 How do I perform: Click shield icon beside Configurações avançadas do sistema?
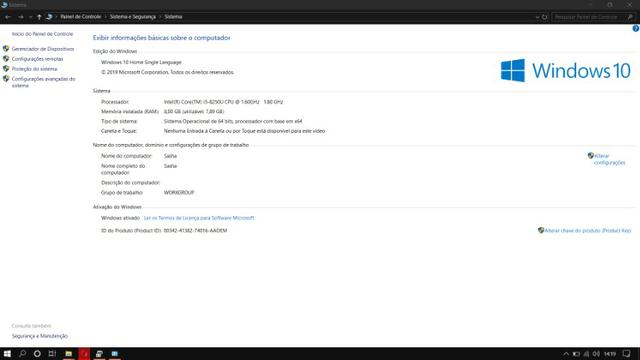[6, 79]
